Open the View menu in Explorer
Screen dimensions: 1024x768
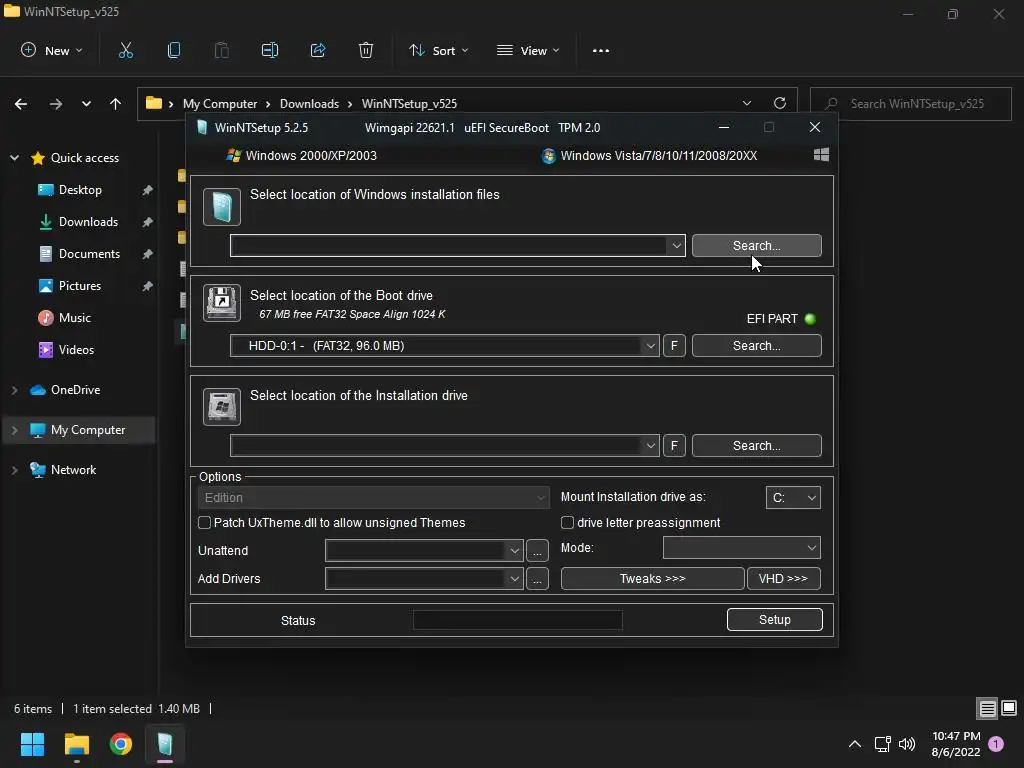(528, 50)
